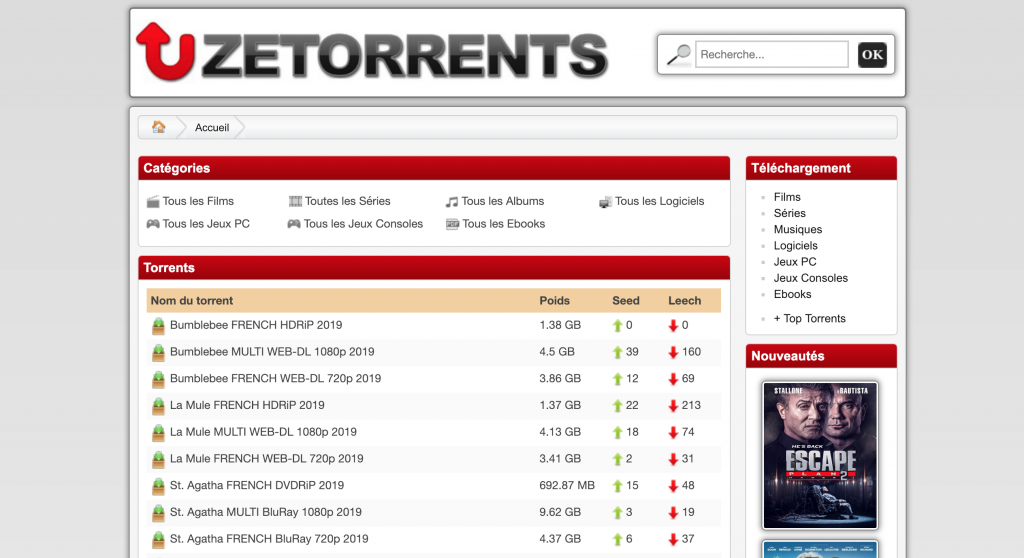Click the download icon next to St. Agatha MULTI BluRay 1080p
Screen dimensions: 1024x558
point(158,513)
